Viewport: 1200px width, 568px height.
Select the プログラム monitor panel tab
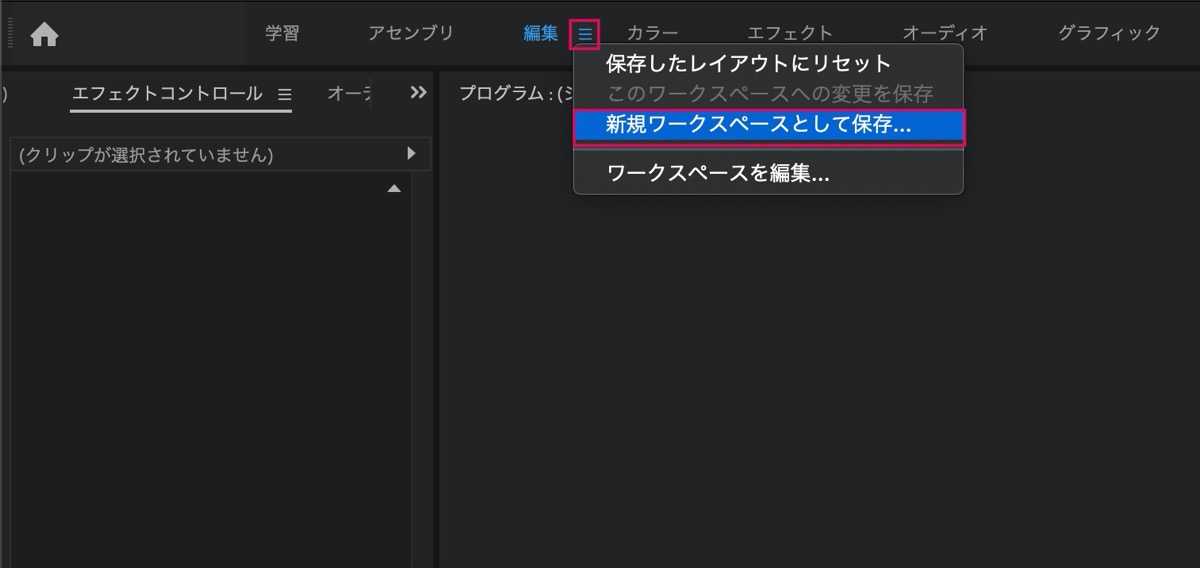point(515,94)
